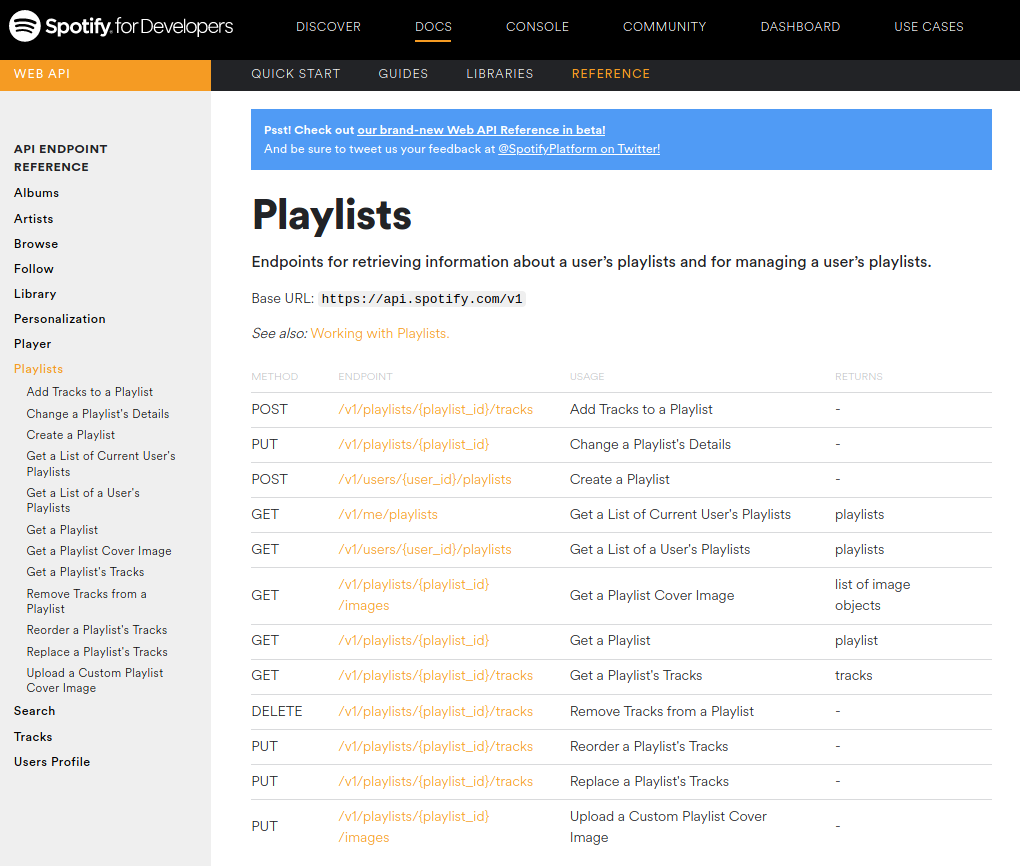Viewport: 1020px width, 866px height.
Task: Select the Web API orange header
Action: (105, 75)
